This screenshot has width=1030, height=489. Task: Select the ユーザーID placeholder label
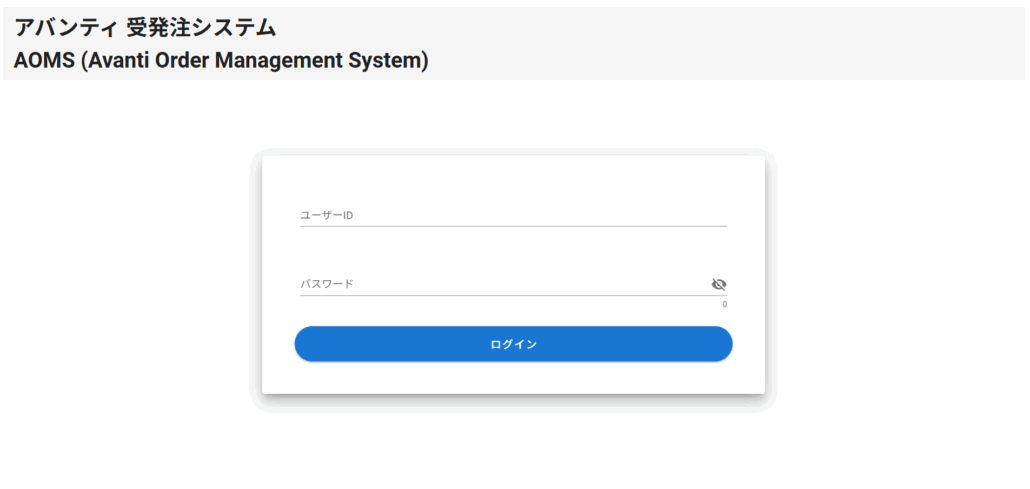coord(326,215)
